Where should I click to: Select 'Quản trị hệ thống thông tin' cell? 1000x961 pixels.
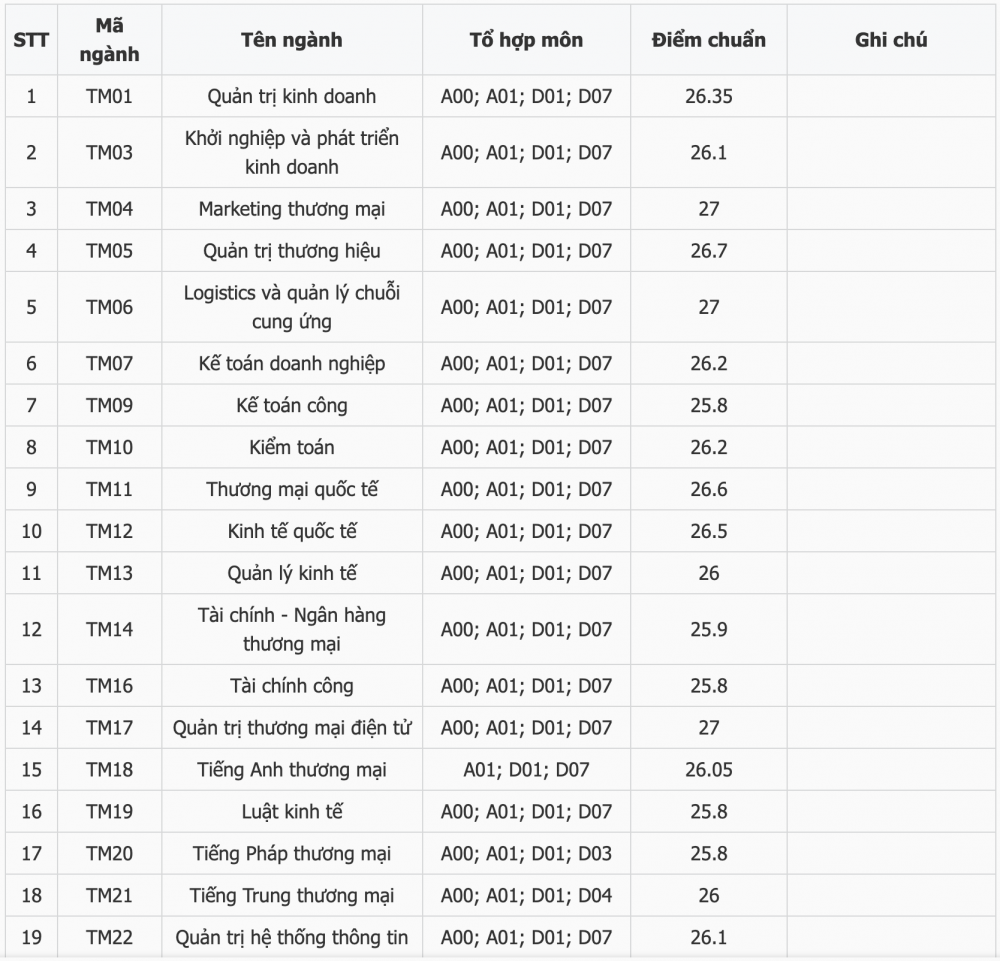[291, 937]
